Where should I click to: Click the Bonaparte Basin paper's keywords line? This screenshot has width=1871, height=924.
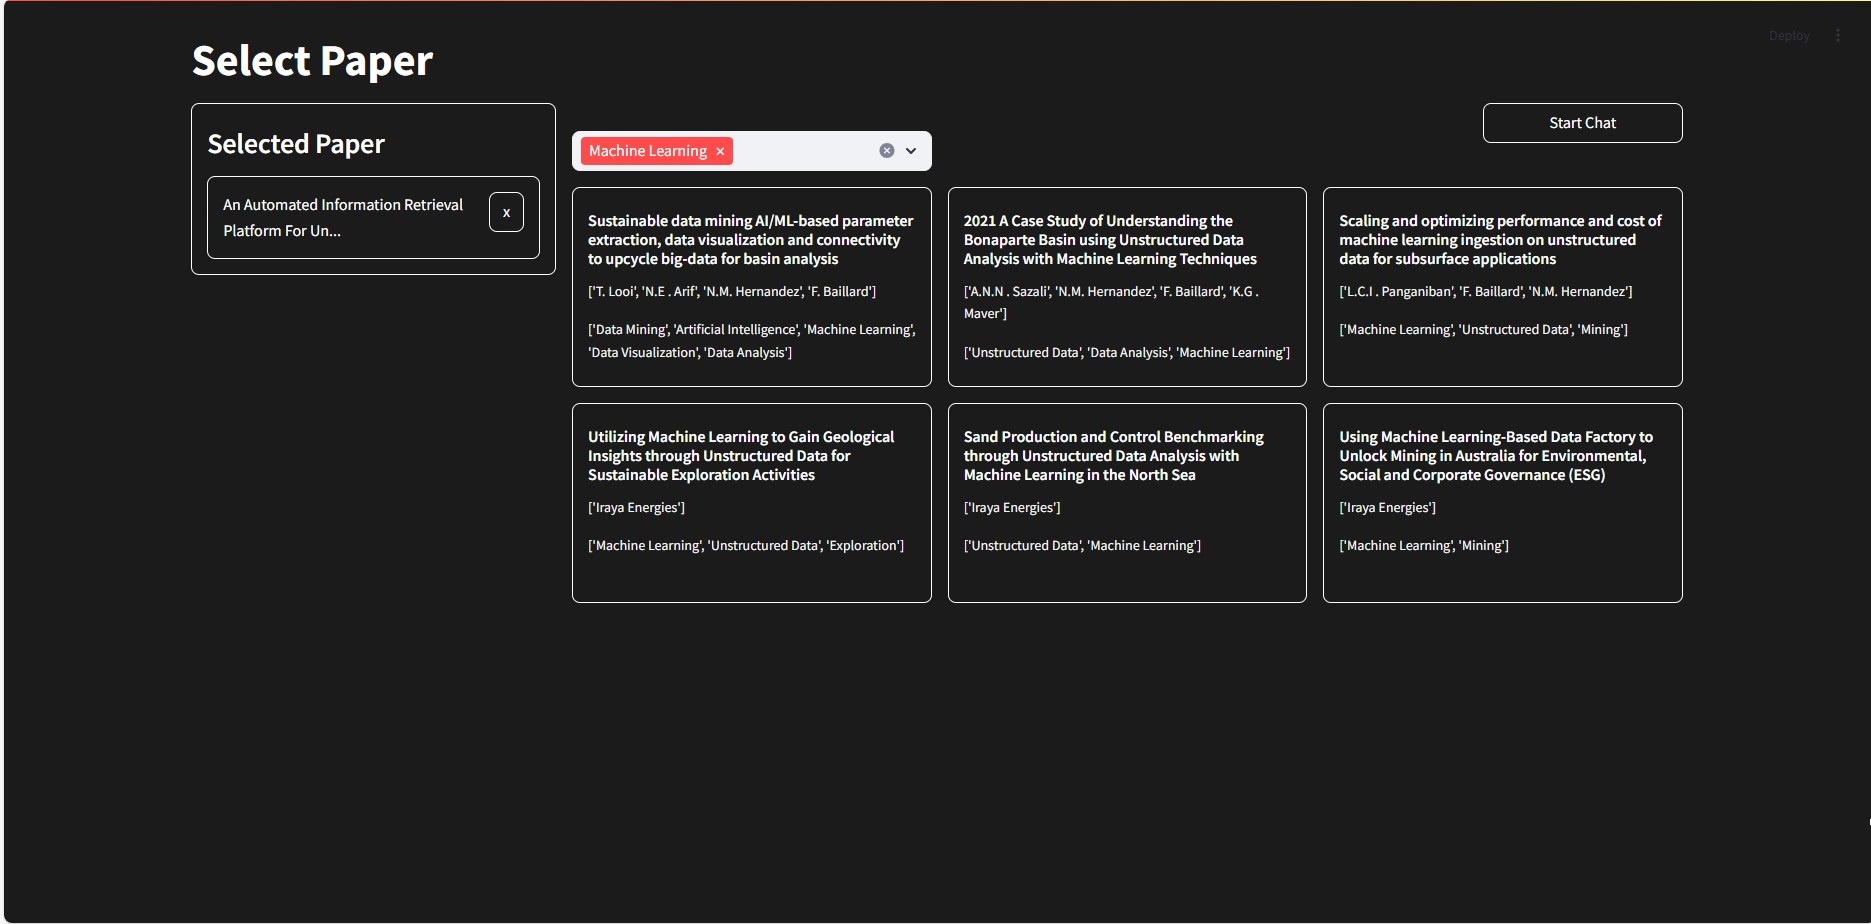tap(1126, 353)
